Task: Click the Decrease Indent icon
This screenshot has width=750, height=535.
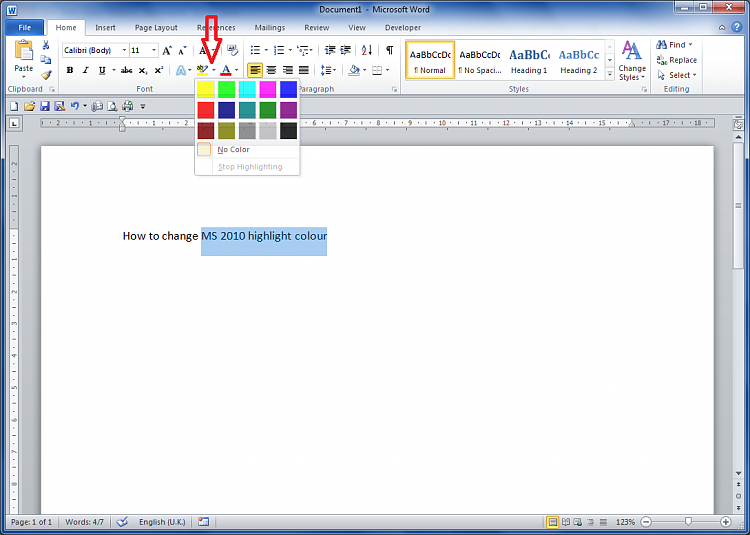Action: pyautogui.click(x=330, y=50)
